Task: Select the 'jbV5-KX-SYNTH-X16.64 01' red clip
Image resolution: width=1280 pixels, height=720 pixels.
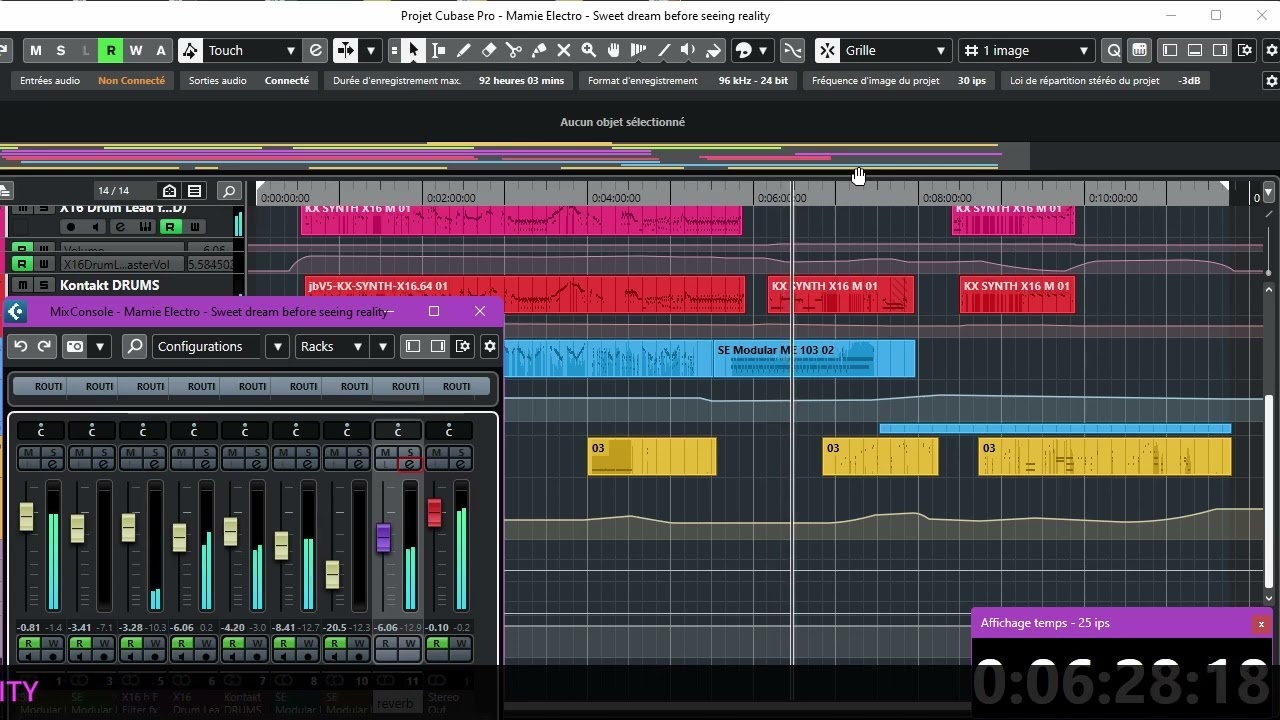Action: click(x=525, y=295)
